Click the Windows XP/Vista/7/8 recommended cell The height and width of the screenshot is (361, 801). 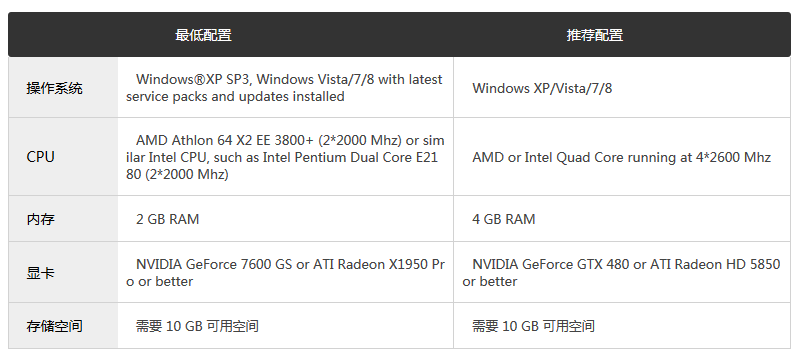pyautogui.click(x=622, y=87)
